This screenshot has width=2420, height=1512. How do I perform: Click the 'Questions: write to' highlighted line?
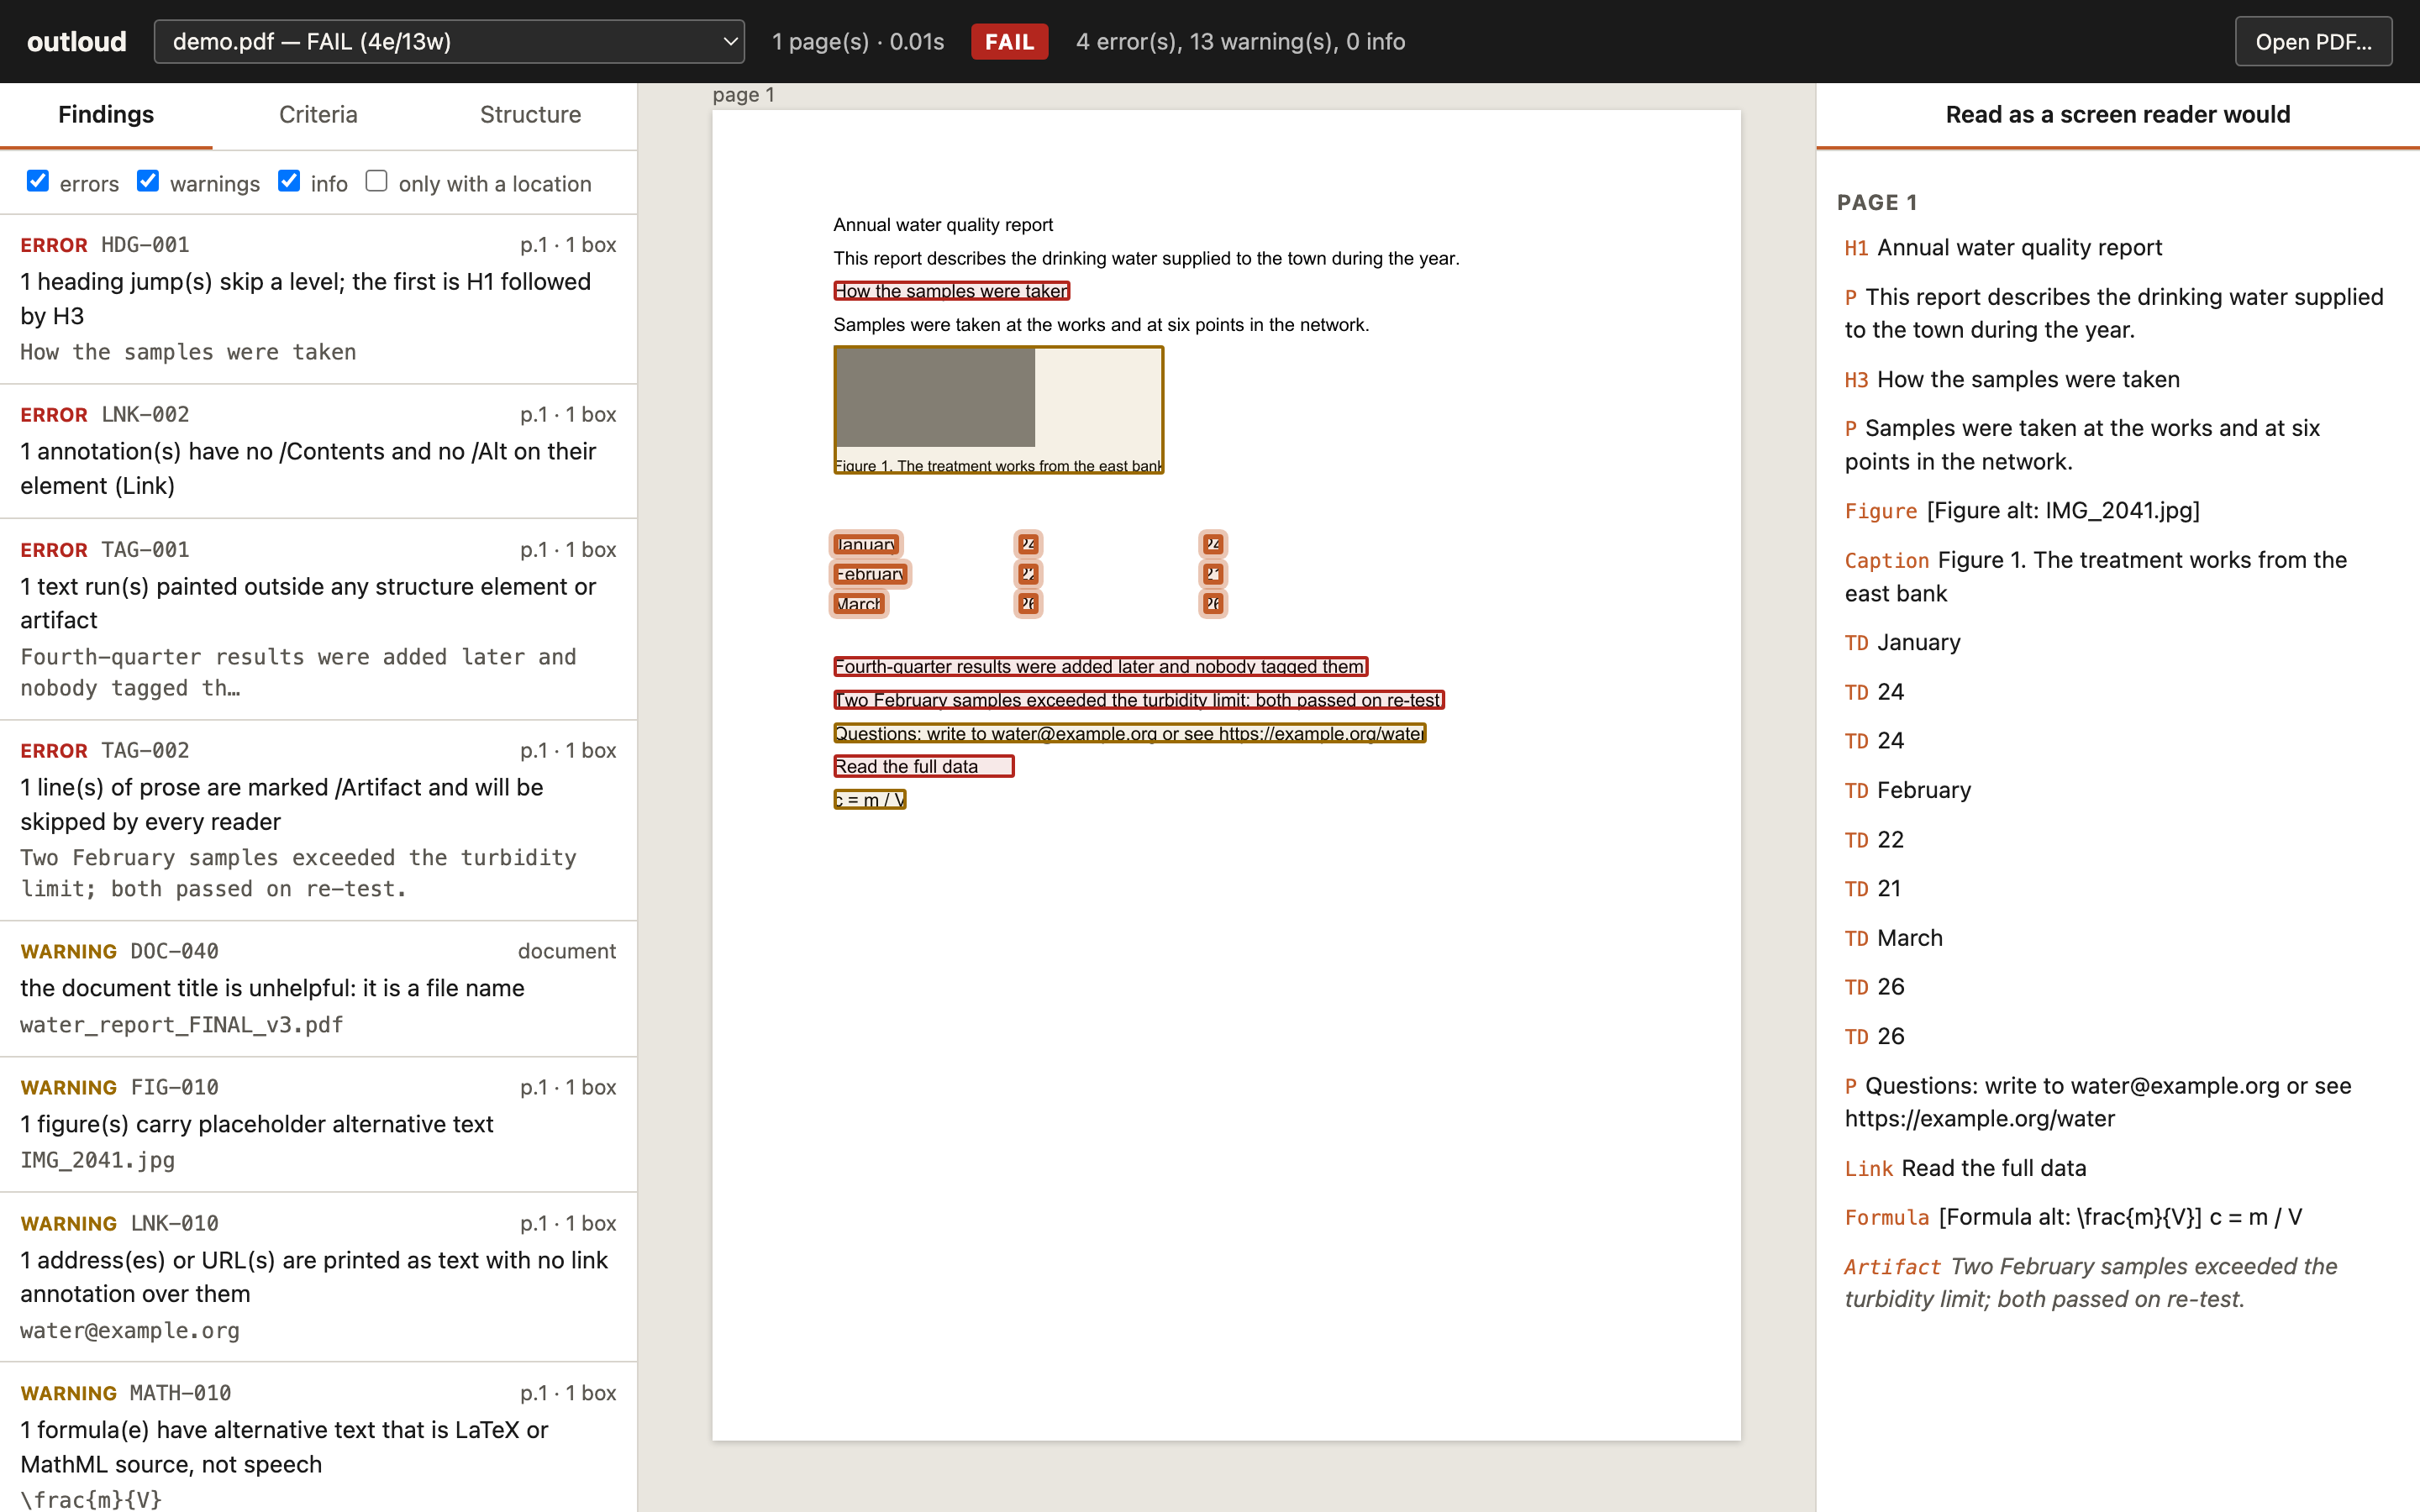tap(1129, 734)
